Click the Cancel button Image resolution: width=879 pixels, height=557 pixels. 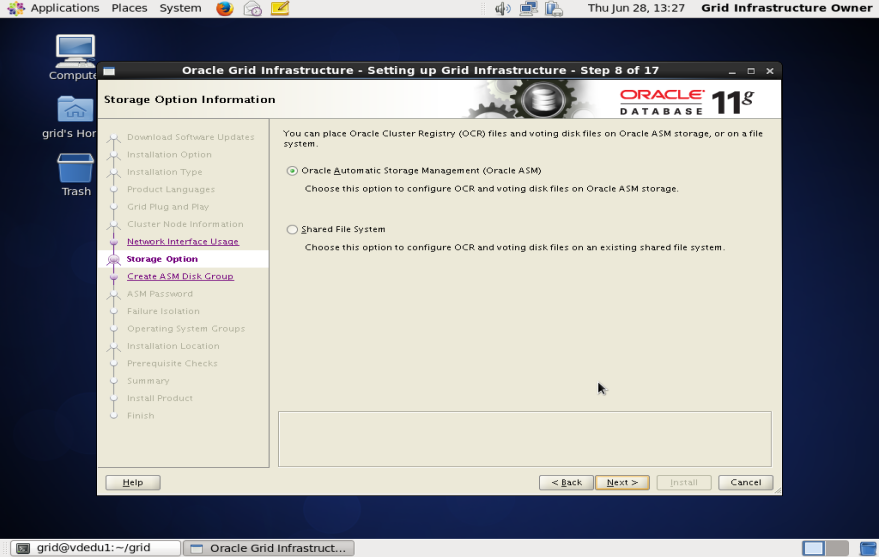[746, 482]
